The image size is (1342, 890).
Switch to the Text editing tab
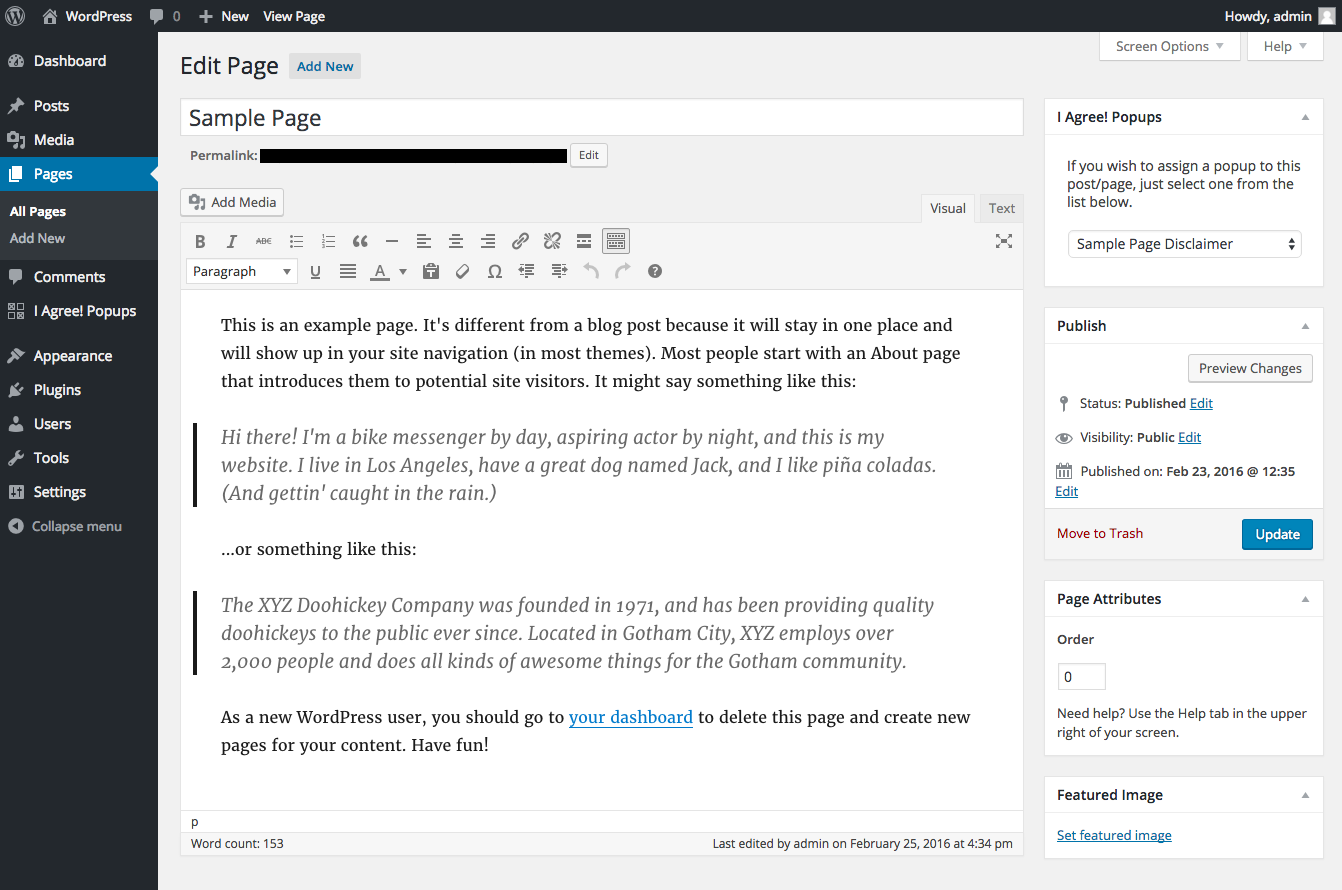click(x=1001, y=208)
